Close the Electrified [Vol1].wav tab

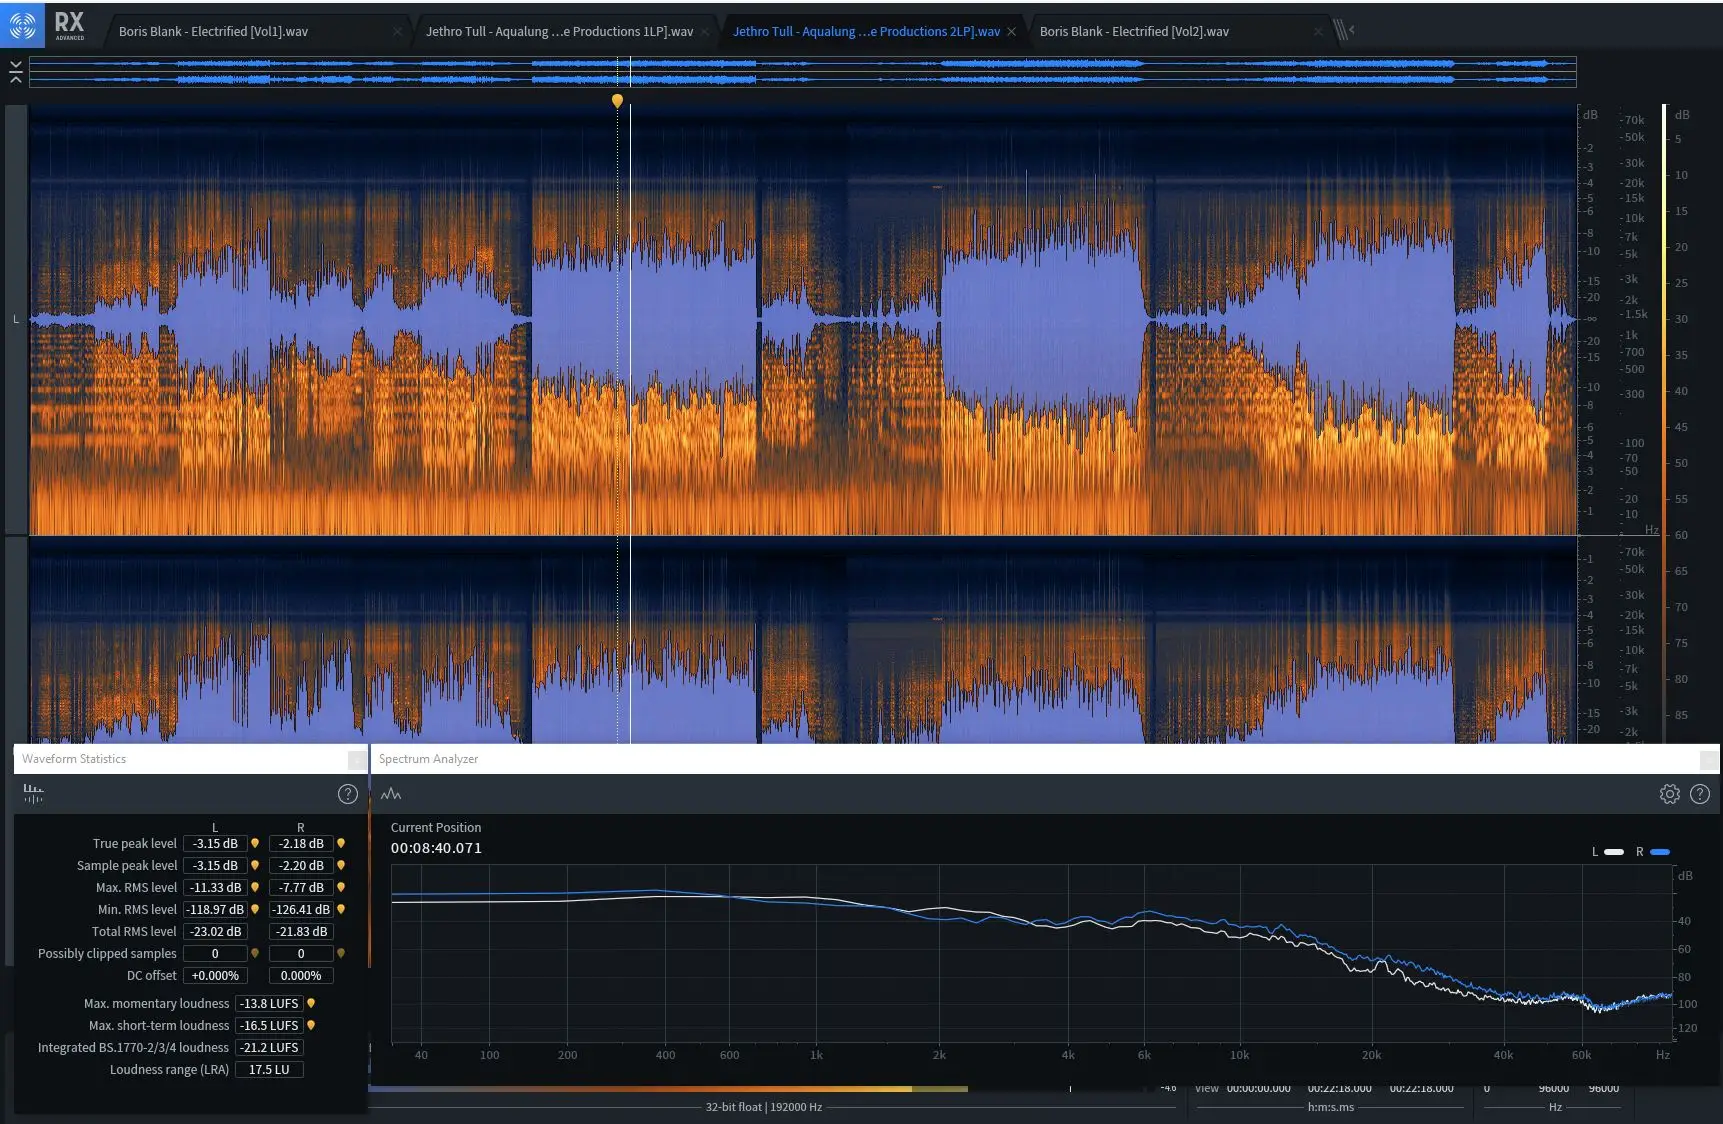point(397,32)
